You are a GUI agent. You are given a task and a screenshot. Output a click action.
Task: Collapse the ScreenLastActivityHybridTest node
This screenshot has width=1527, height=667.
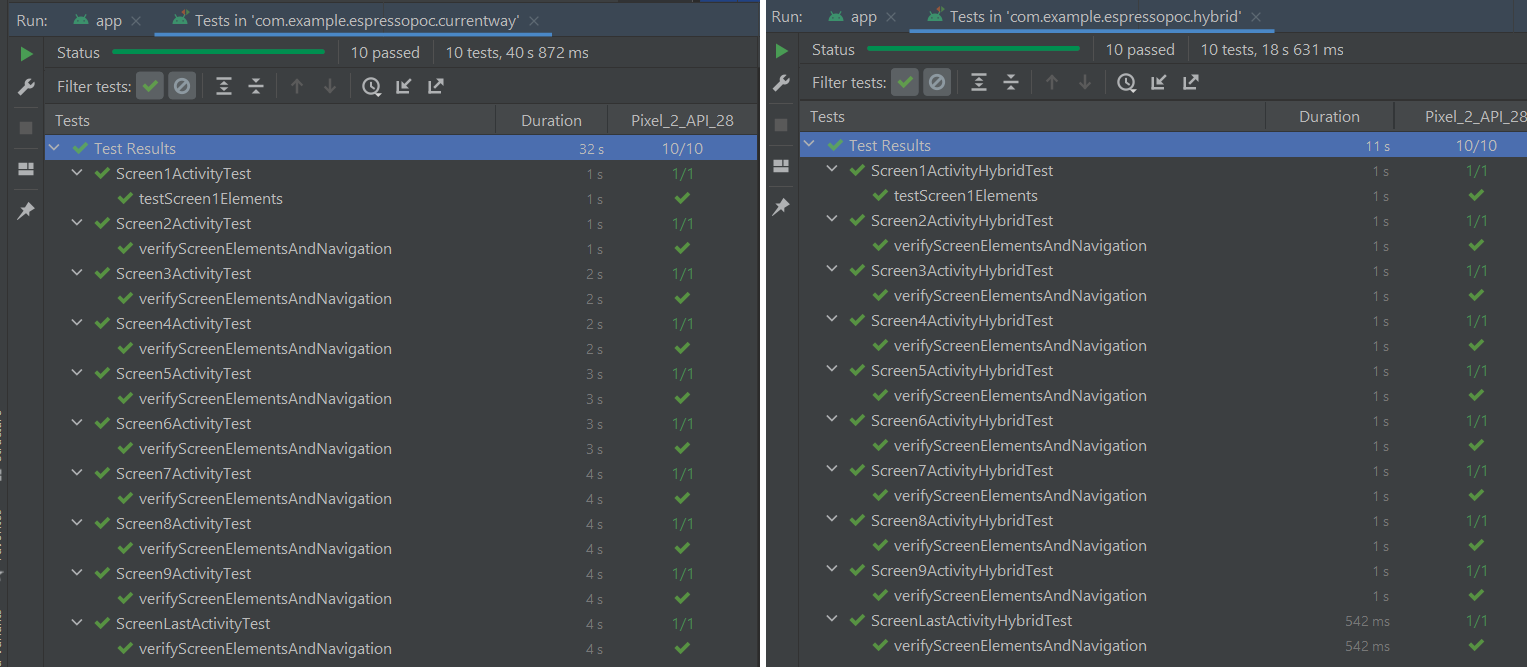(831, 620)
